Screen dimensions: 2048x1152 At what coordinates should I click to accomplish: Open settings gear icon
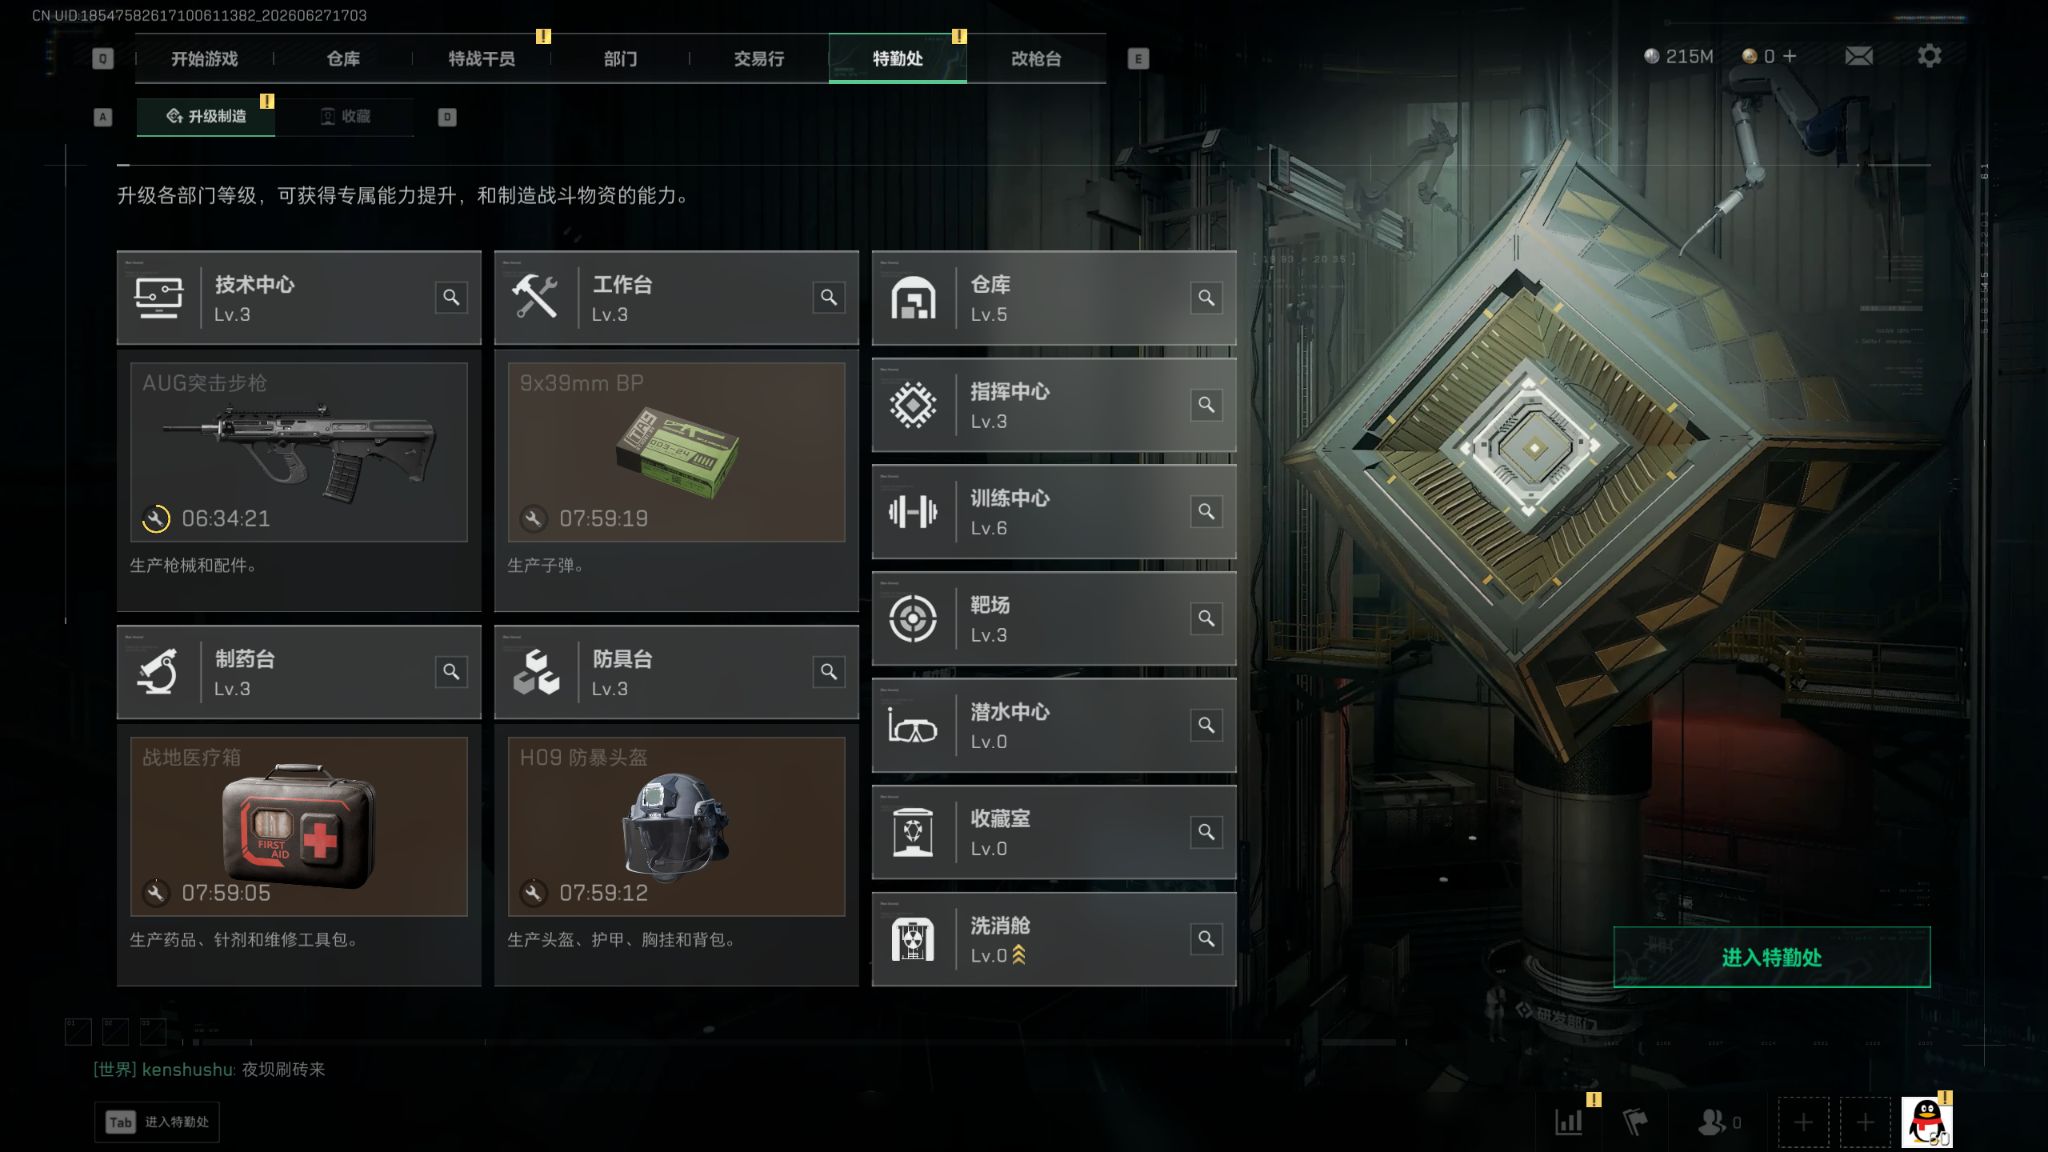pos(1929,56)
